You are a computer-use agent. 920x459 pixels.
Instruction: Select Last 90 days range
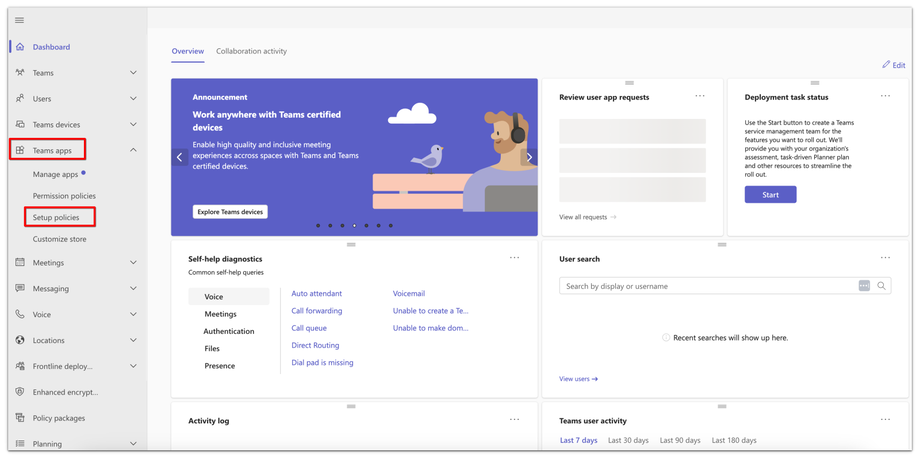tap(680, 440)
